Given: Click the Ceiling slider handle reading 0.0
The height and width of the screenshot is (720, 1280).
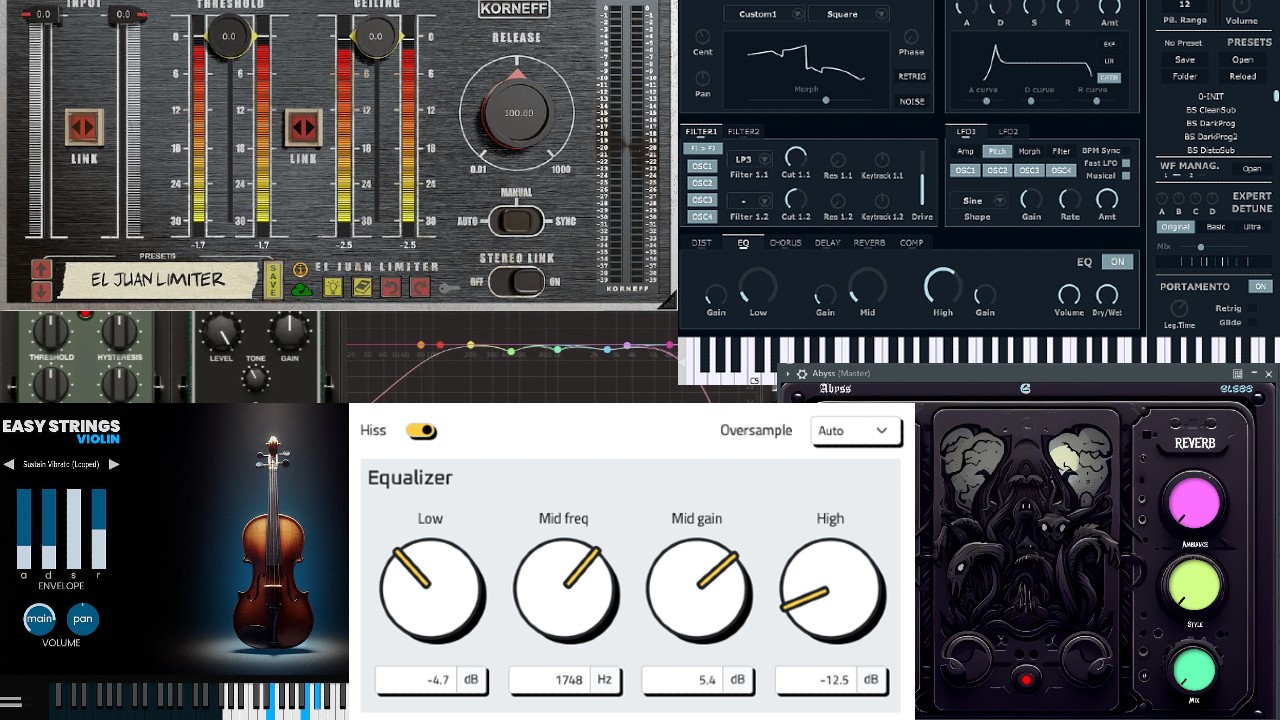Looking at the screenshot, I should pos(375,36).
